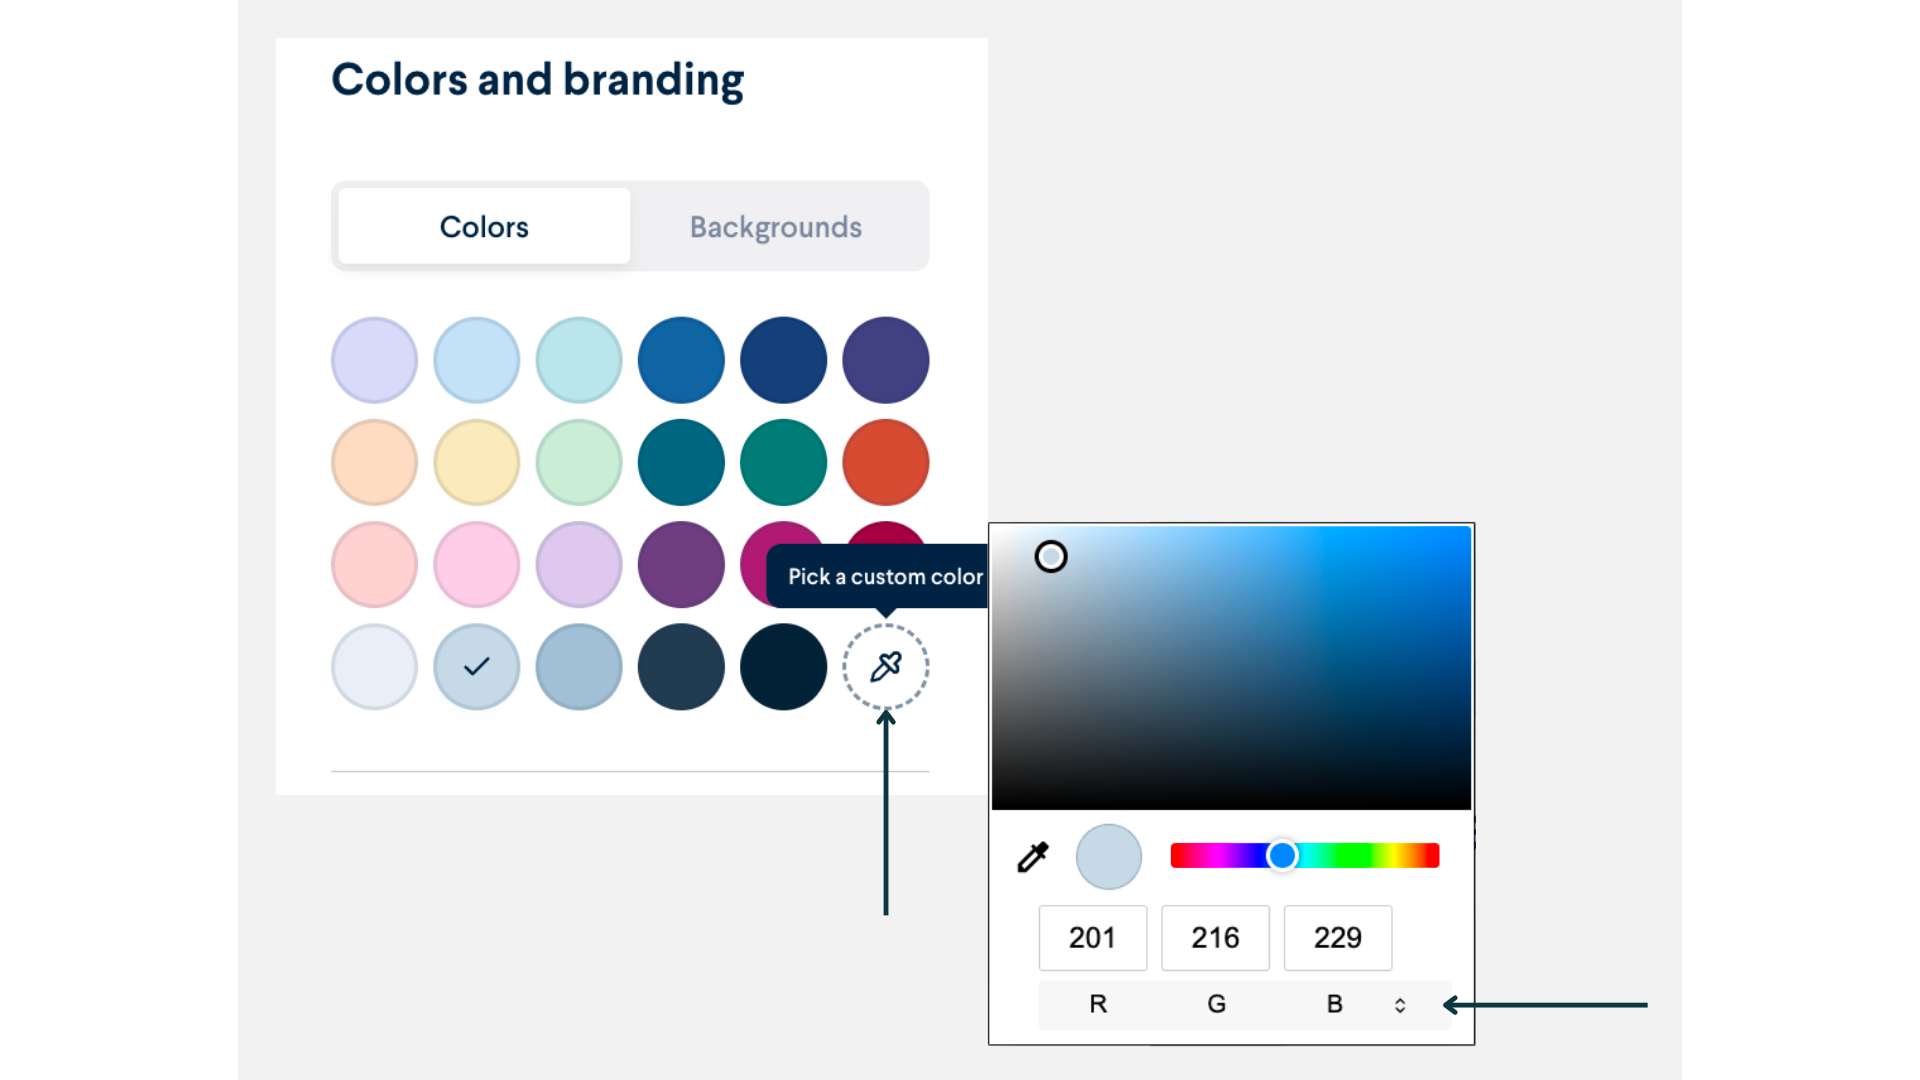Image resolution: width=1920 pixels, height=1080 pixels.
Task: Click the G value field showing 216
Action: tap(1215, 938)
